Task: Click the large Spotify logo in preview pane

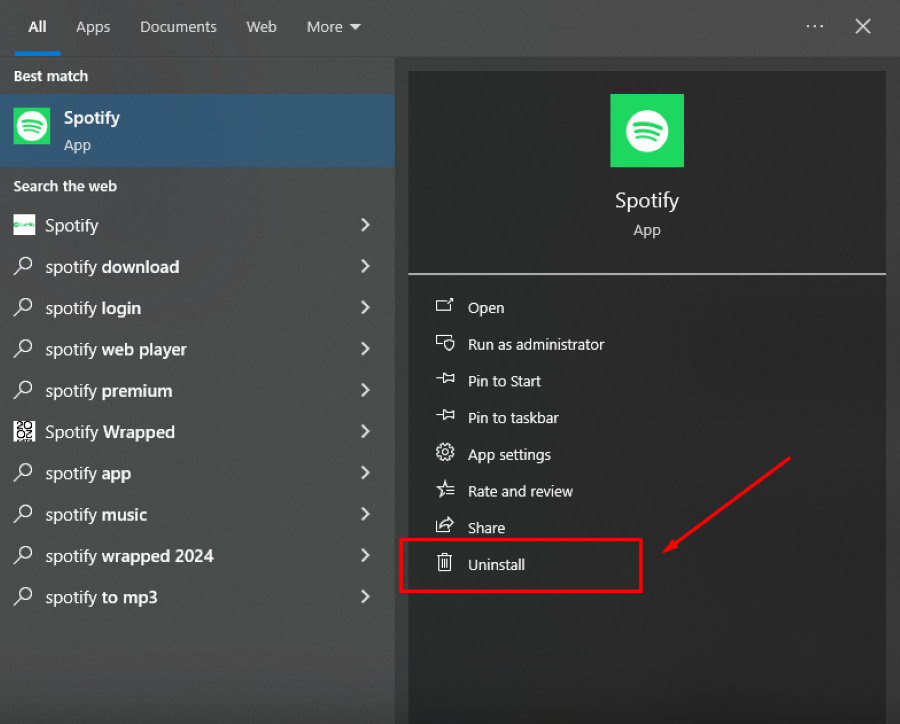Action: coord(647,130)
